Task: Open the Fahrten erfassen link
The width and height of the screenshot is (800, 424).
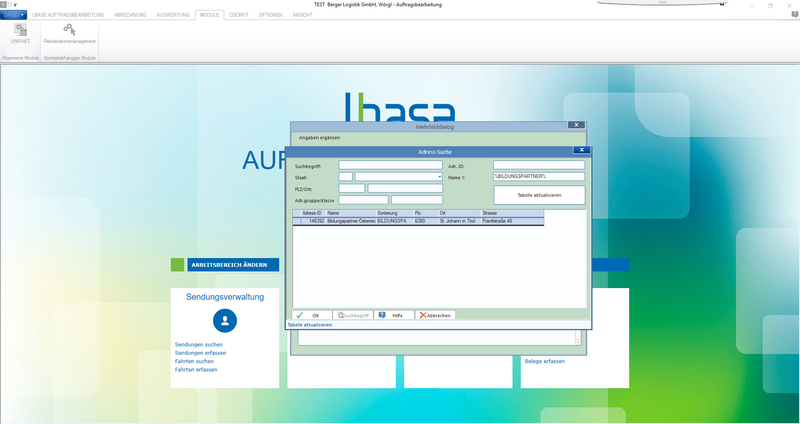Action: (x=196, y=369)
